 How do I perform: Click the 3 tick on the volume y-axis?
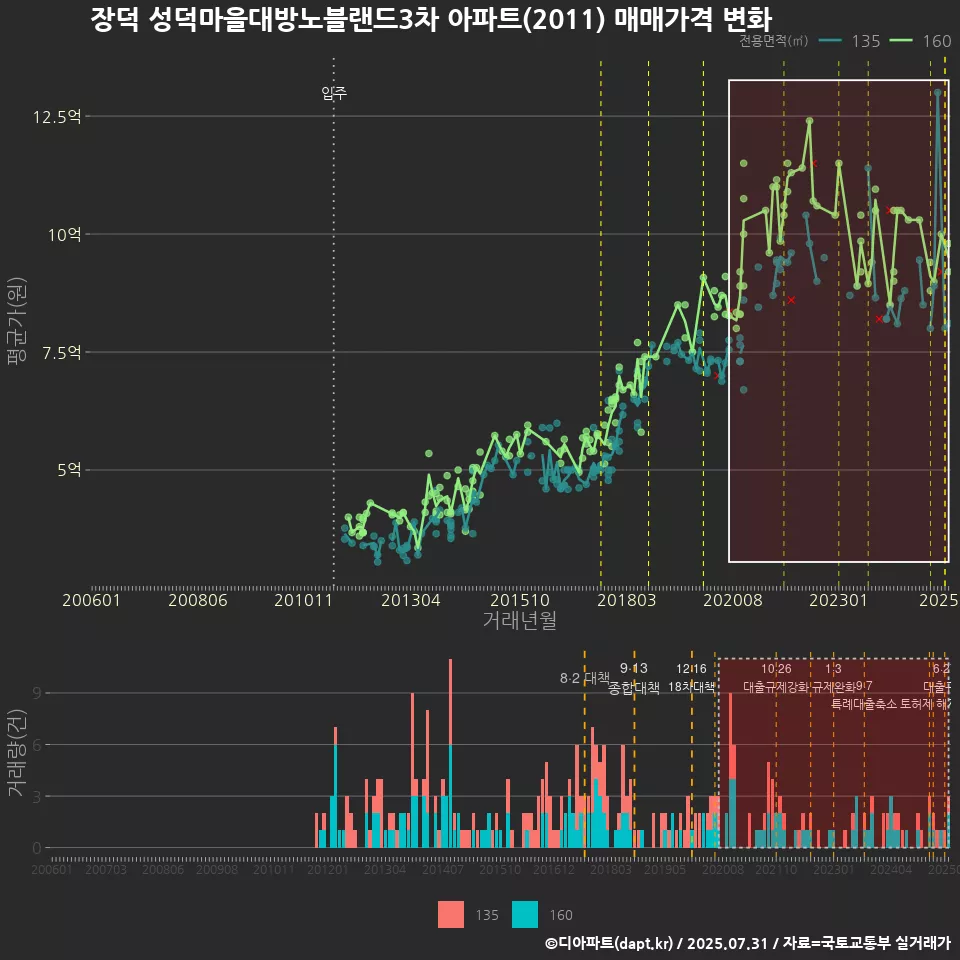point(37,797)
